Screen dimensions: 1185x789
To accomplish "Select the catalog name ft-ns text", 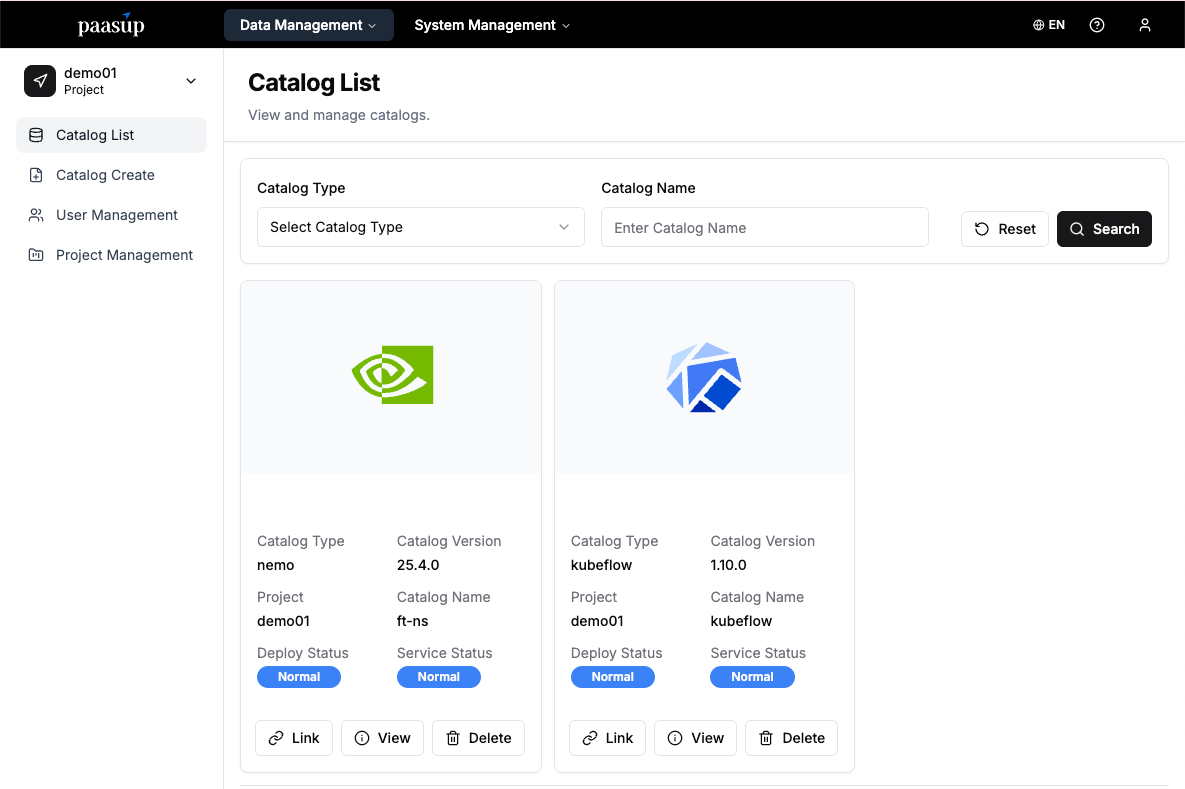I will [413, 621].
